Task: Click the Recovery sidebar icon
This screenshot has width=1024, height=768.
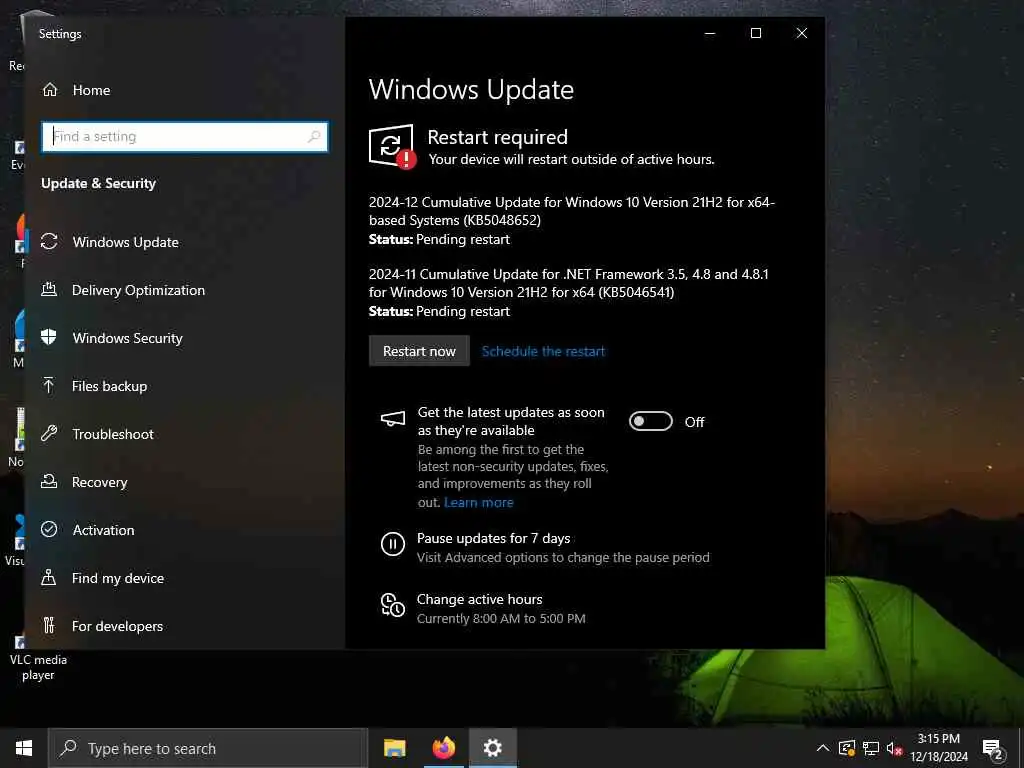Action: [49, 481]
